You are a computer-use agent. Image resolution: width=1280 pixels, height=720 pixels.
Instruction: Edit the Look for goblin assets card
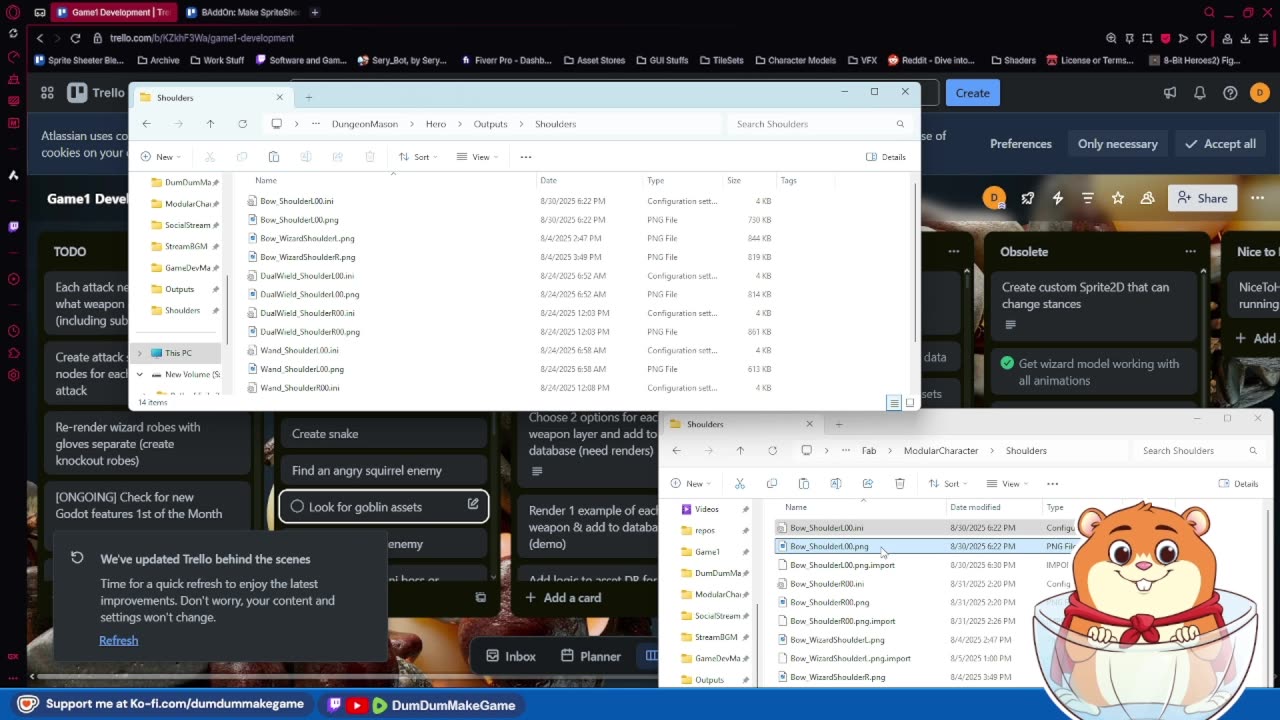pos(473,505)
